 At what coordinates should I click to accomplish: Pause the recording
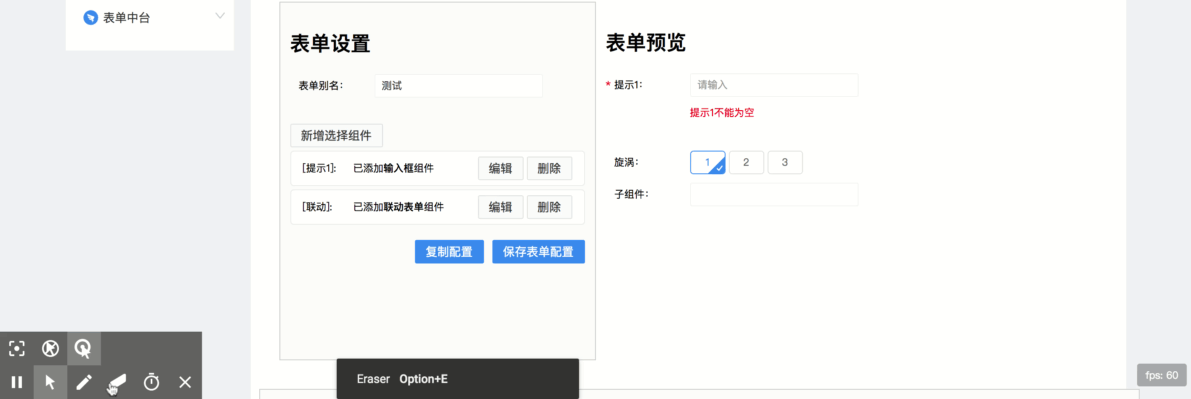[x=17, y=382]
